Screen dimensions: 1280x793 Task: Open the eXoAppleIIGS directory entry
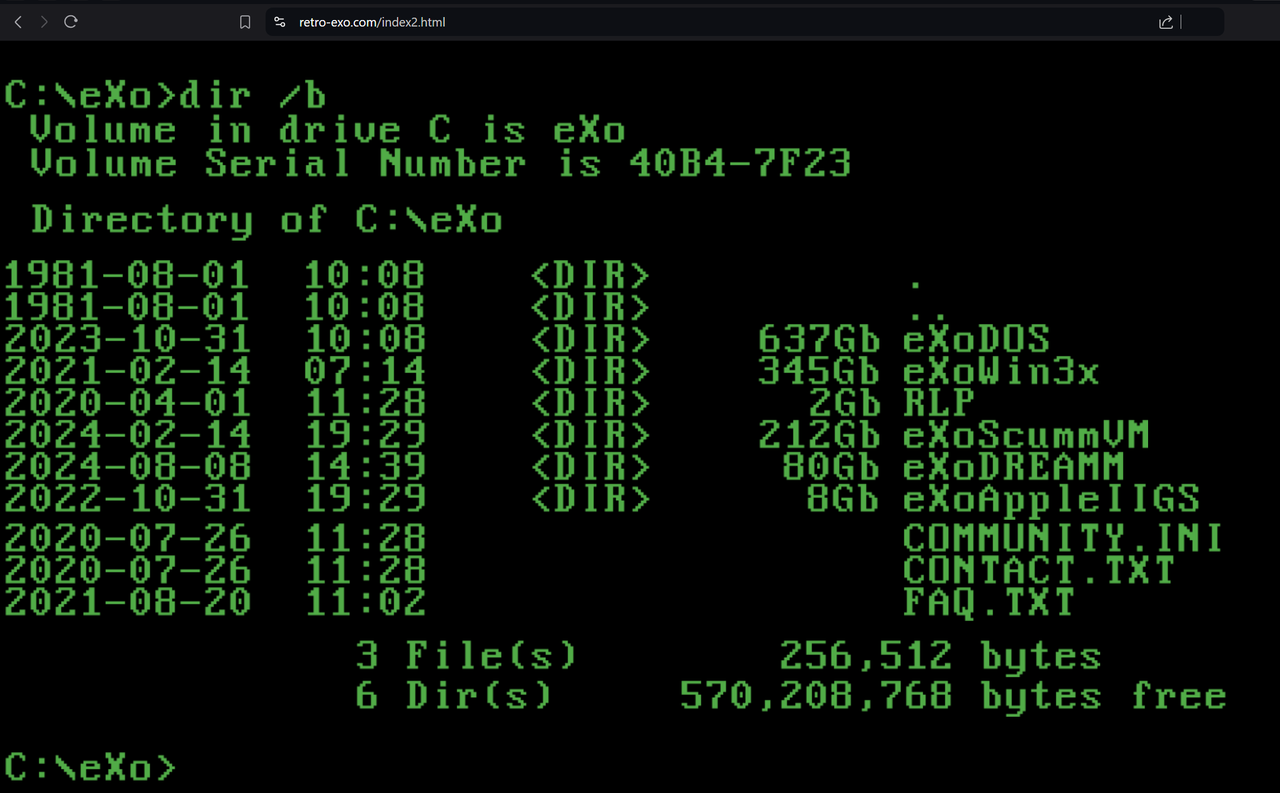coord(1051,498)
